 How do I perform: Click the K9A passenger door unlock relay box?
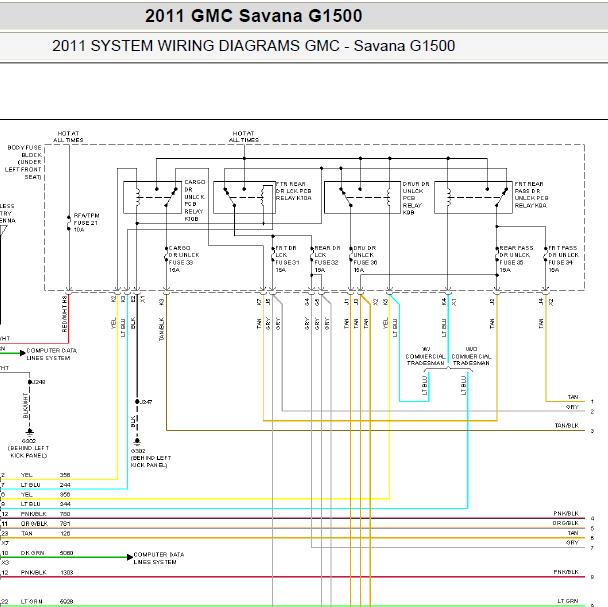pos(473,197)
